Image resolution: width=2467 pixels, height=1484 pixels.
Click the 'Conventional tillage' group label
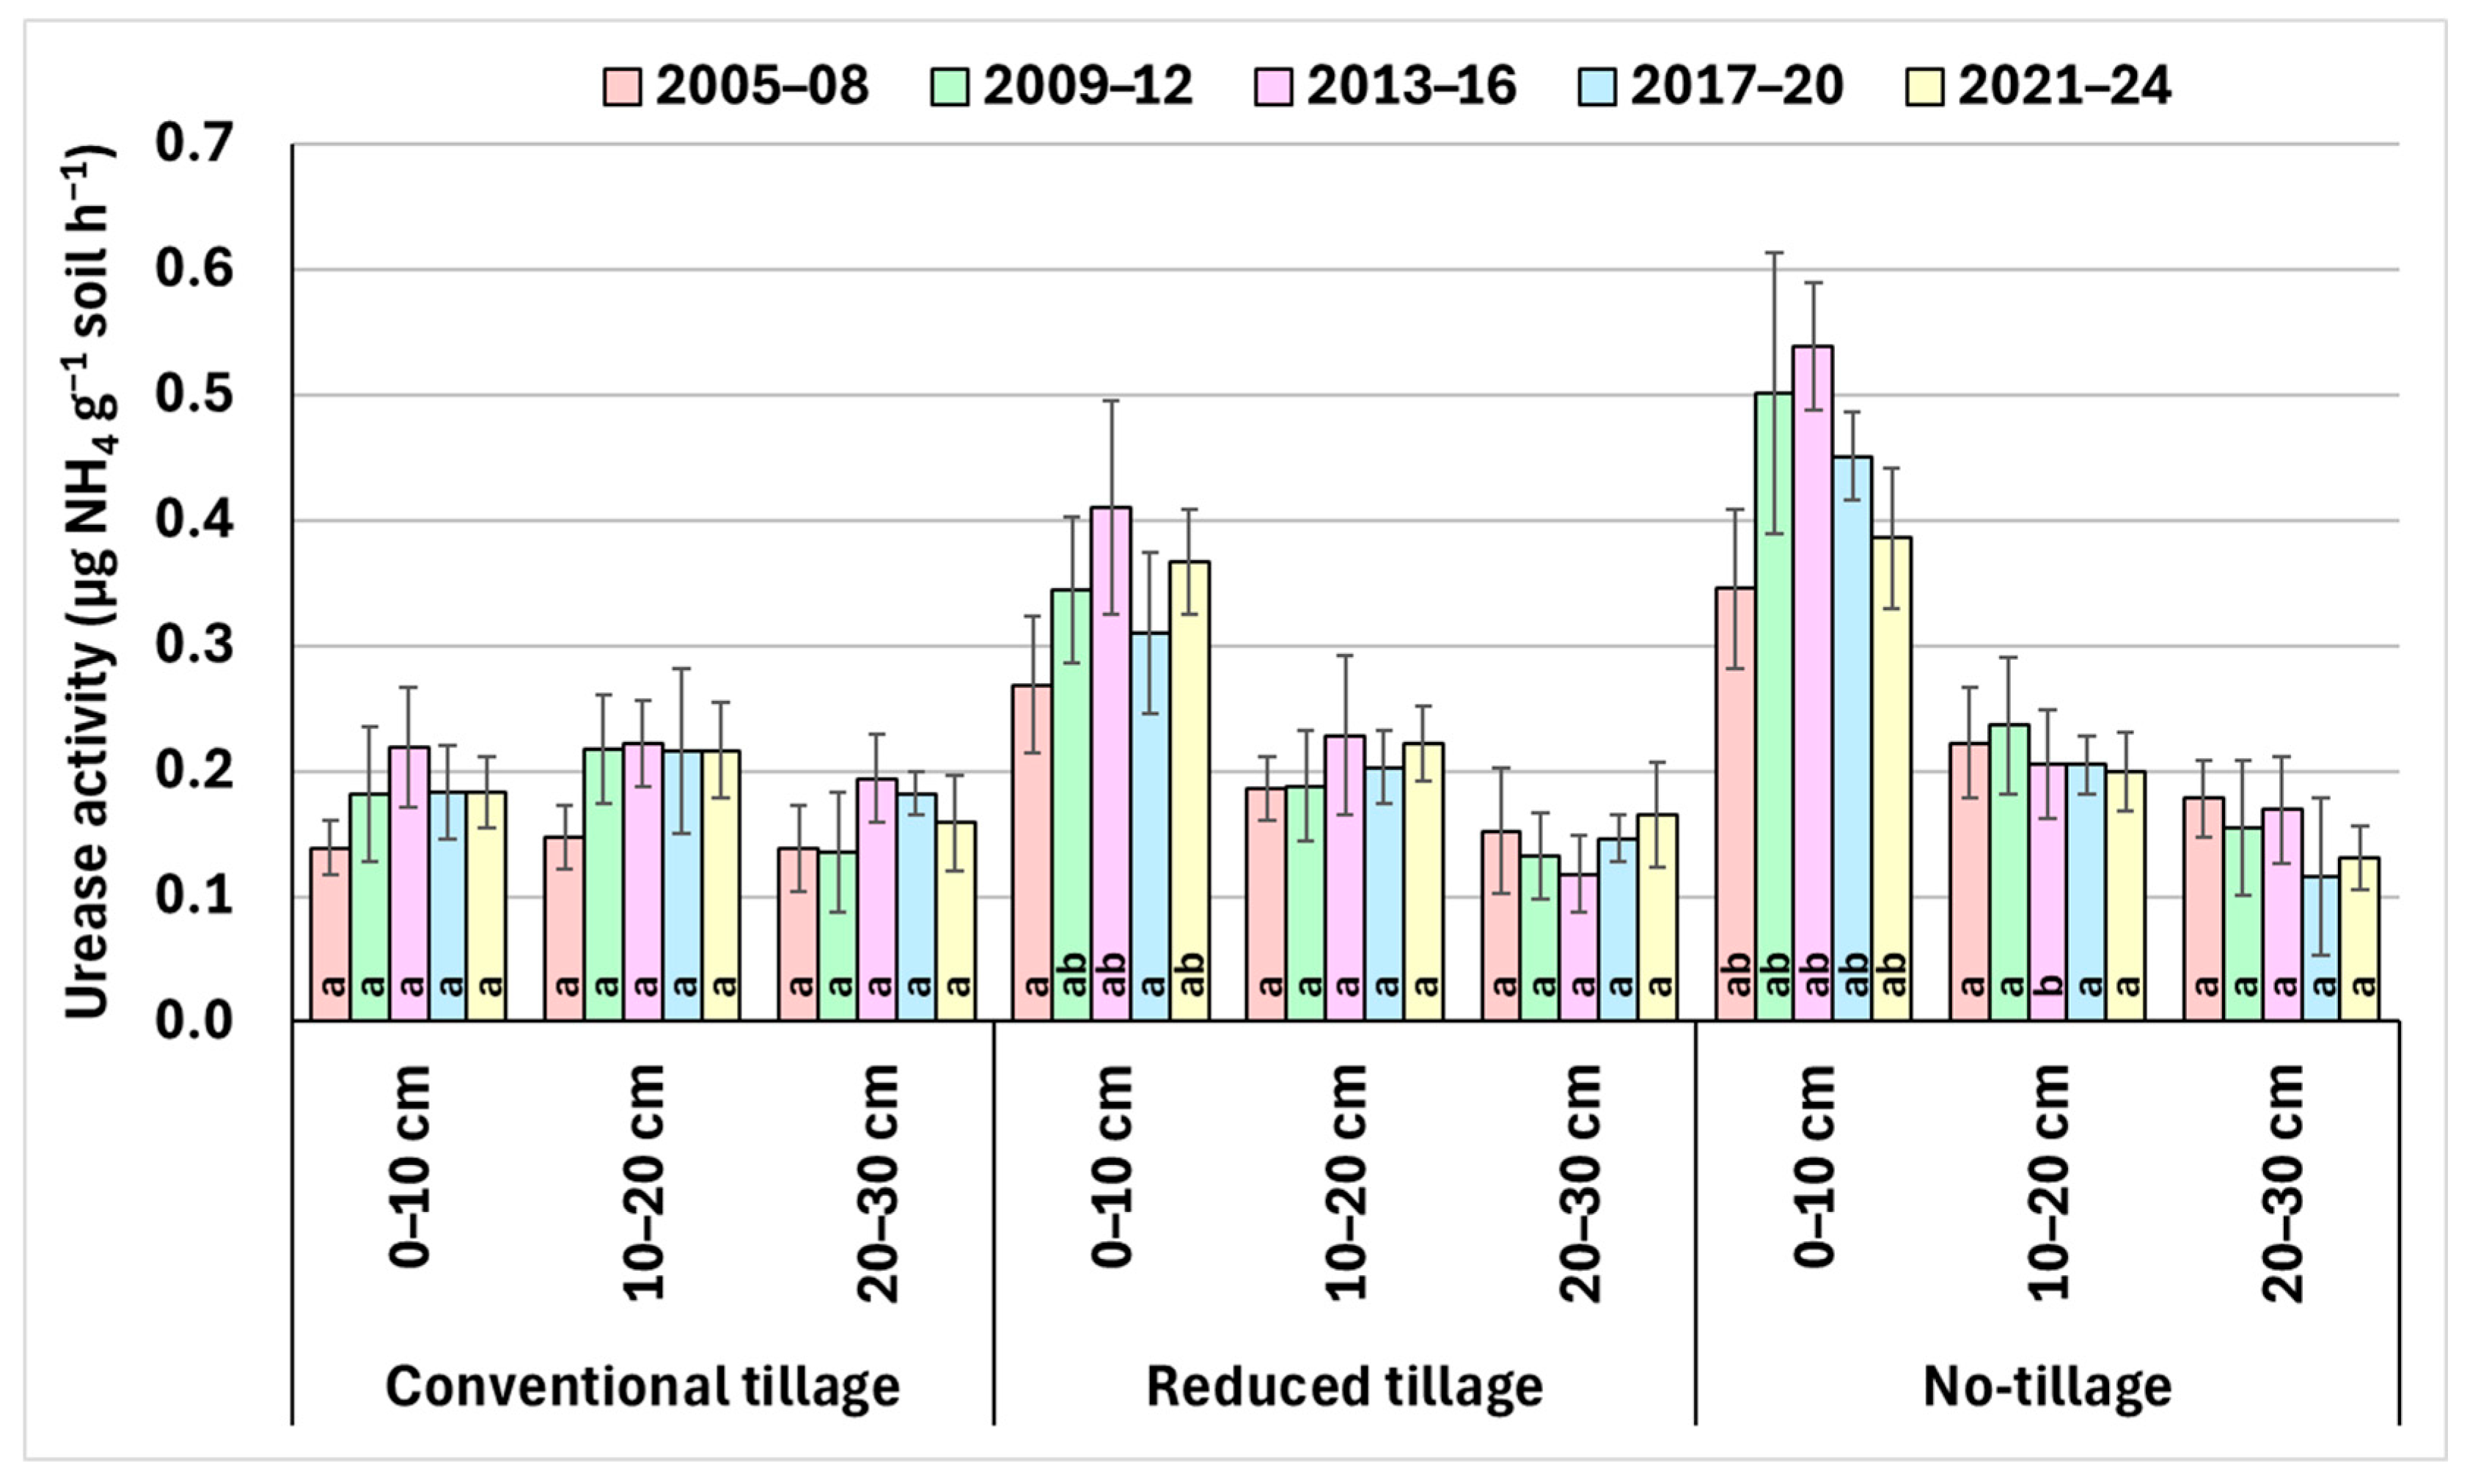pyautogui.click(x=643, y=1387)
